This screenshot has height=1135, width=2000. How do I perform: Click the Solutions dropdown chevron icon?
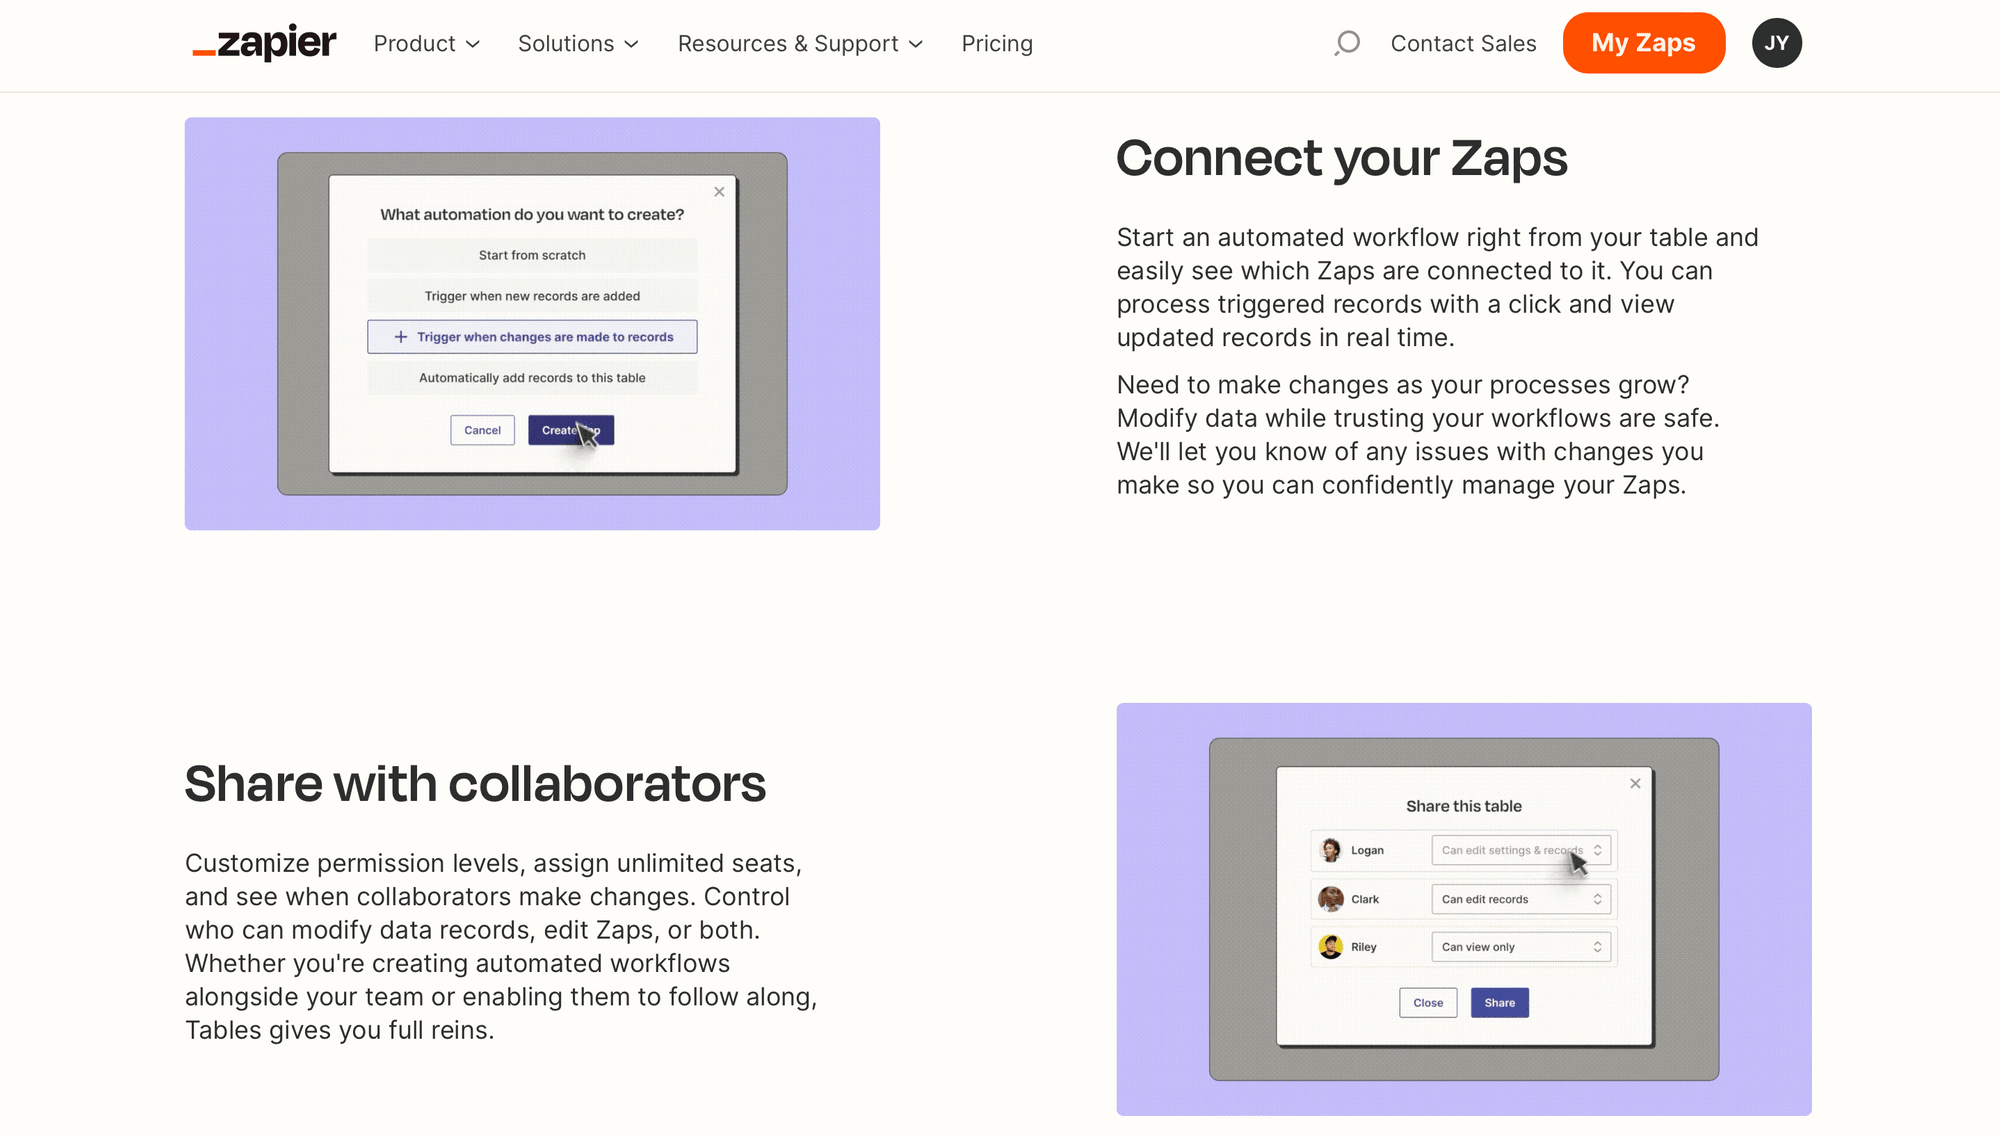[x=633, y=44]
